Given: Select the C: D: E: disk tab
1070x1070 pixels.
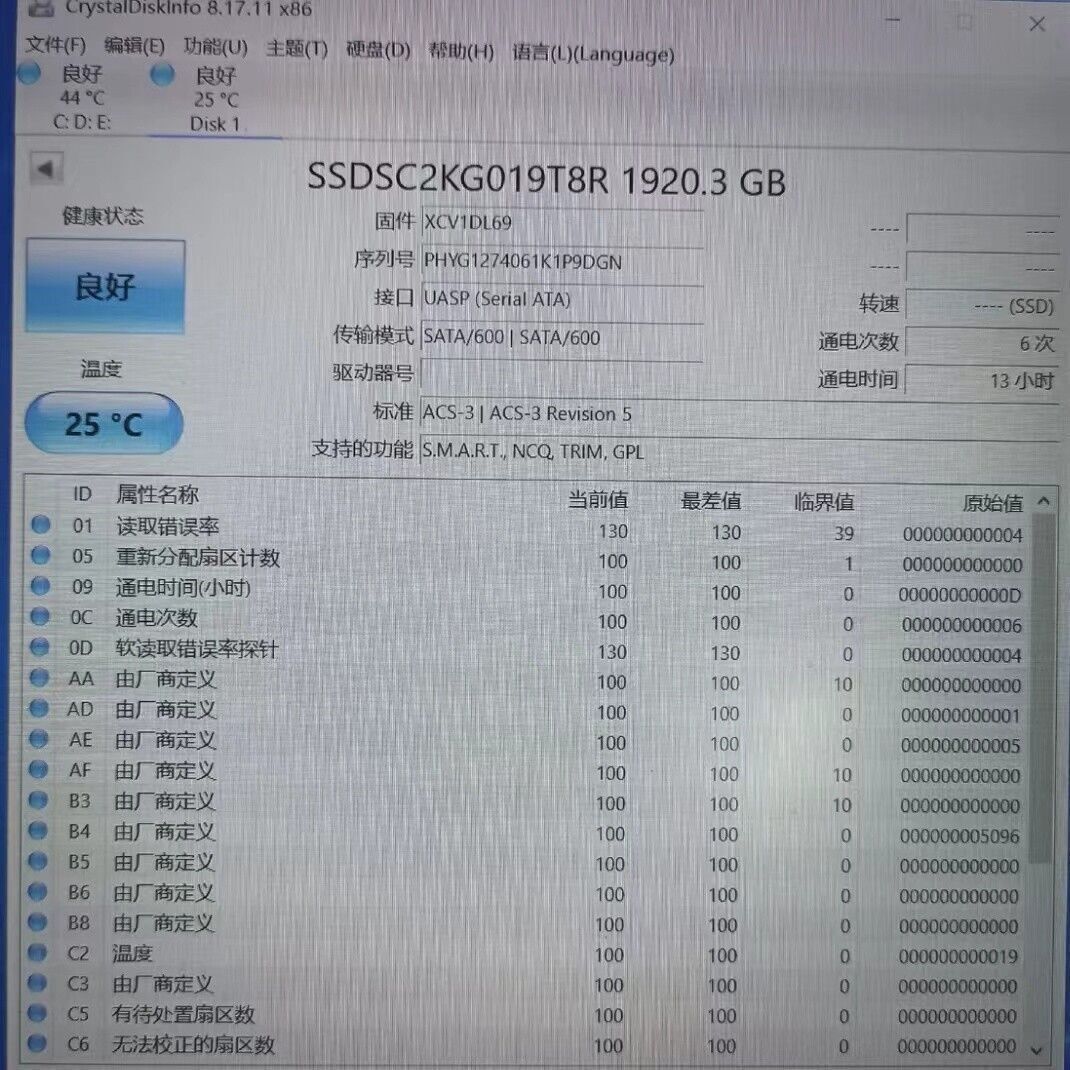Looking at the screenshot, I should click(x=82, y=97).
